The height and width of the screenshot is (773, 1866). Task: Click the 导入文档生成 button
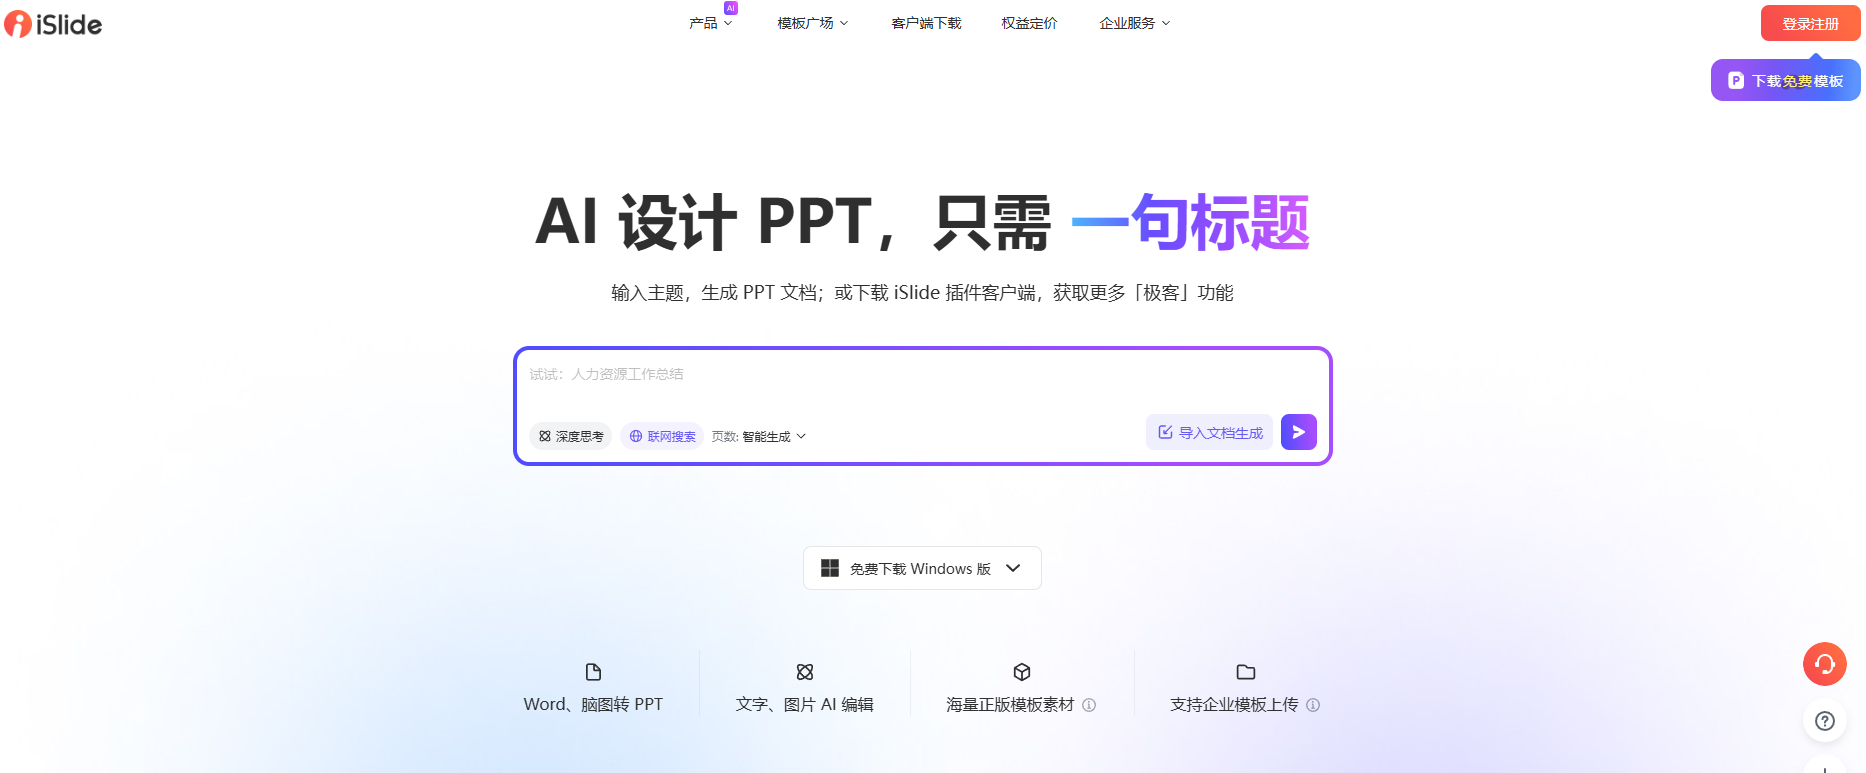(1210, 432)
